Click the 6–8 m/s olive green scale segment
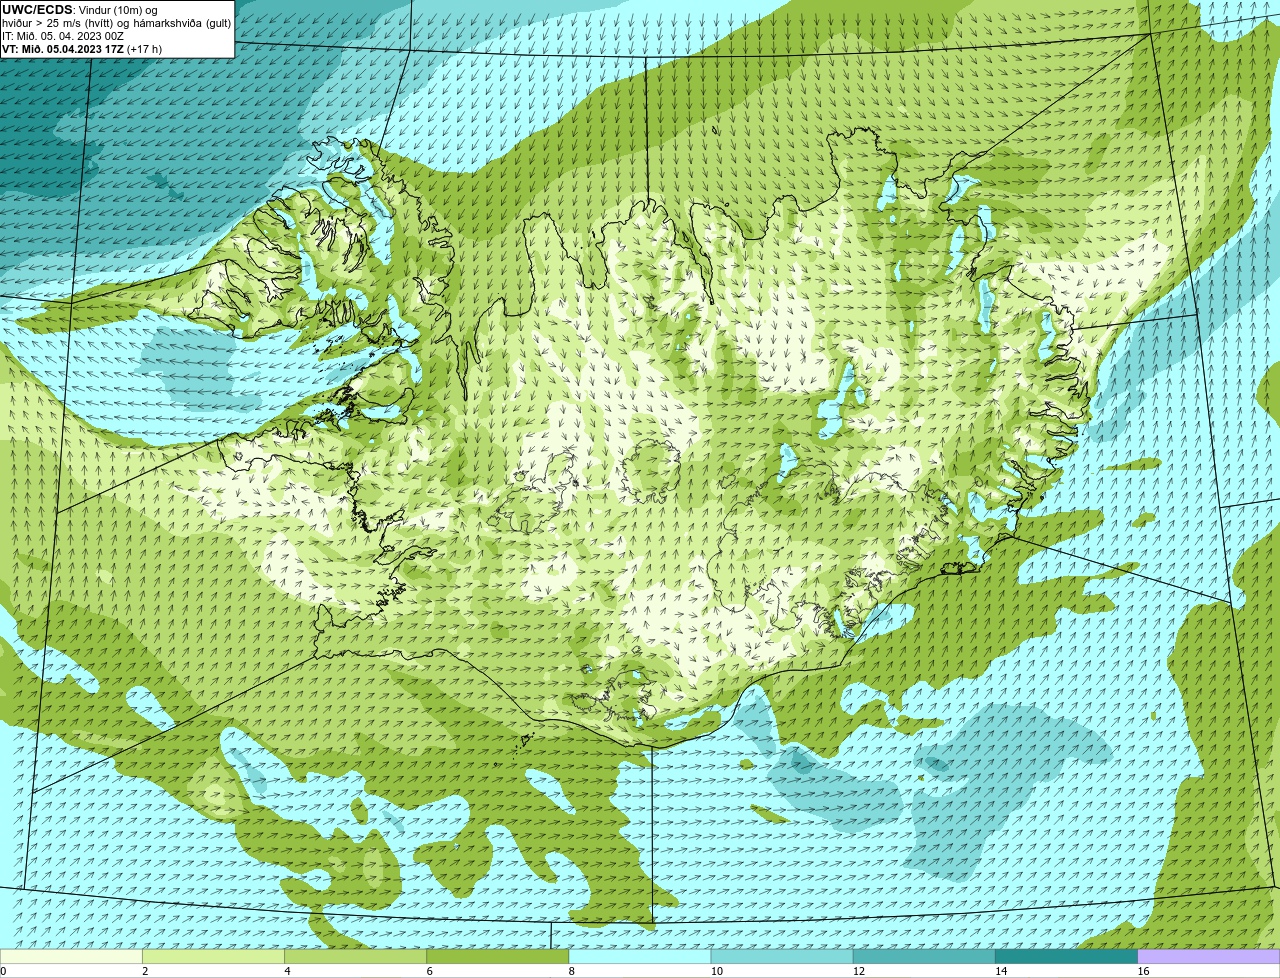 pos(498,956)
